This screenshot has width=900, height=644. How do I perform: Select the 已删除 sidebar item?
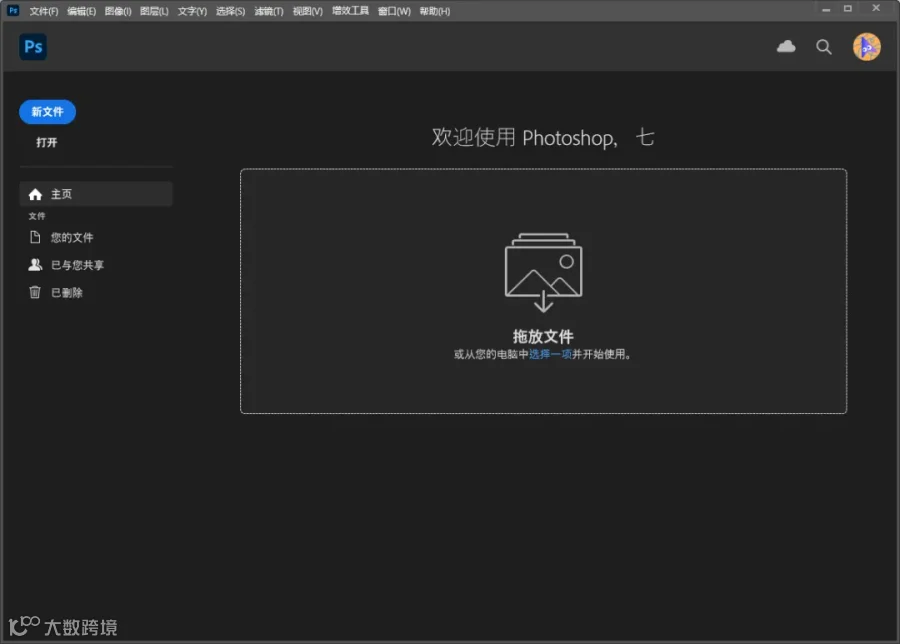click(x=96, y=292)
